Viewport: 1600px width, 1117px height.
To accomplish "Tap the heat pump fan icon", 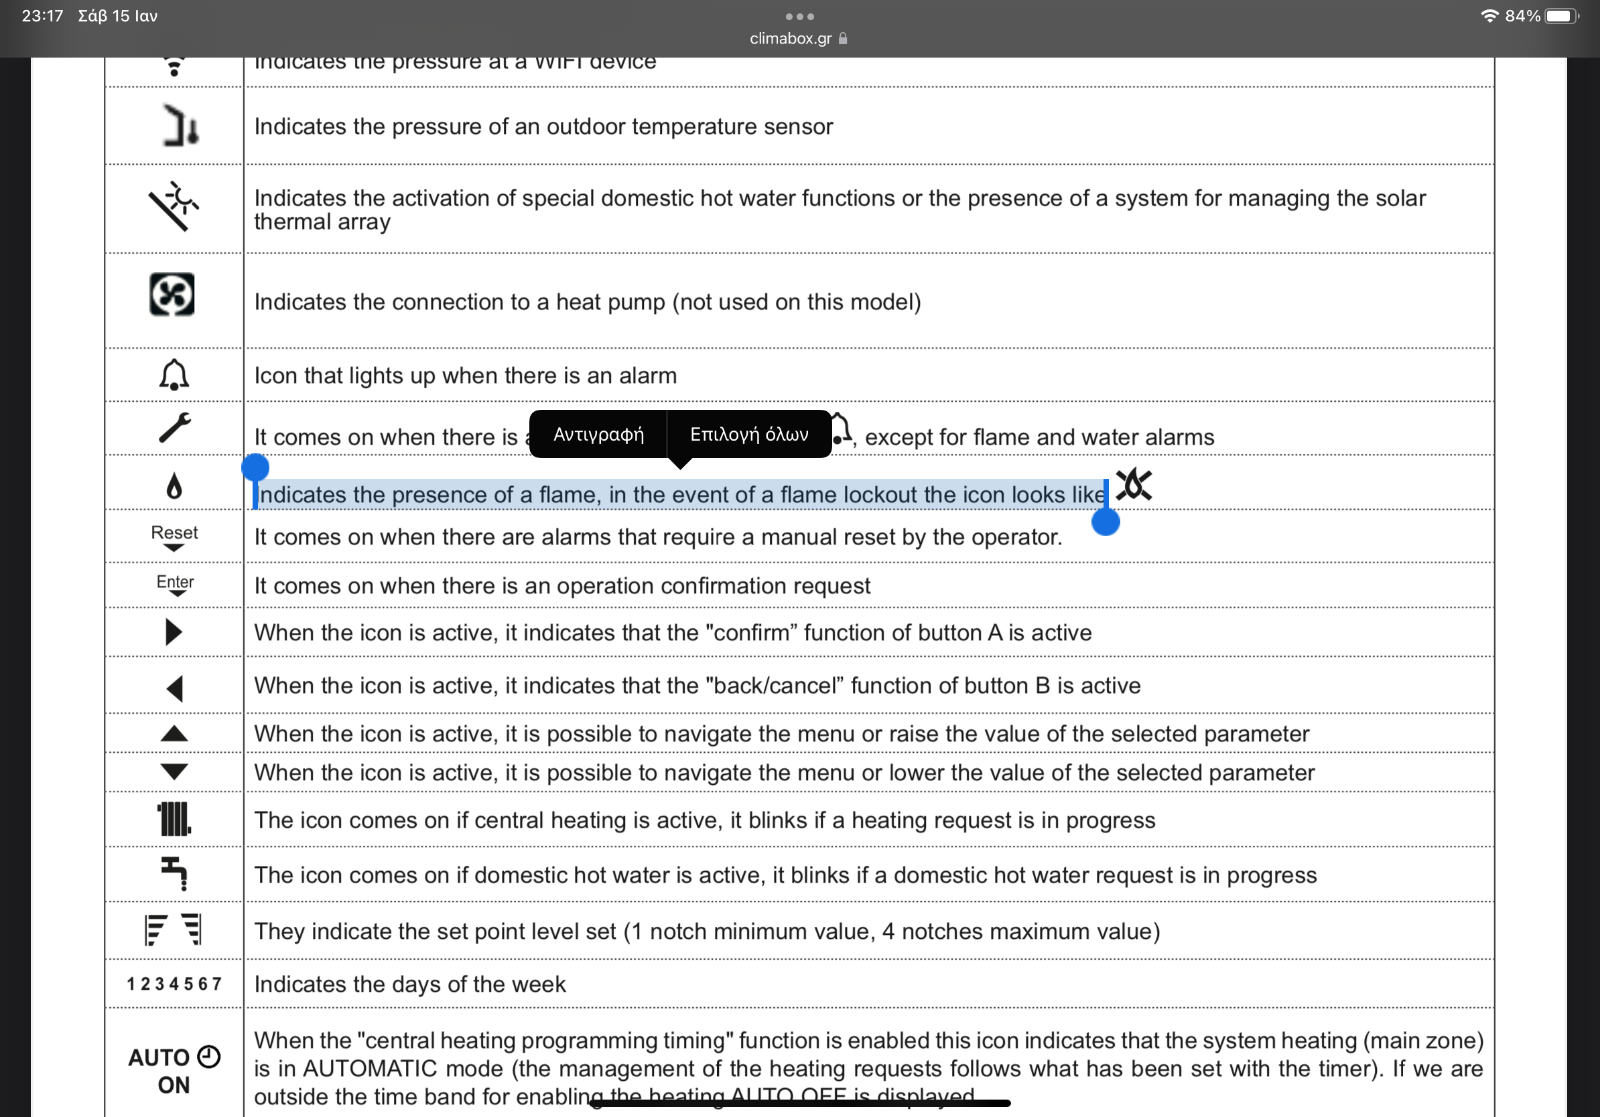I will coord(172,294).
